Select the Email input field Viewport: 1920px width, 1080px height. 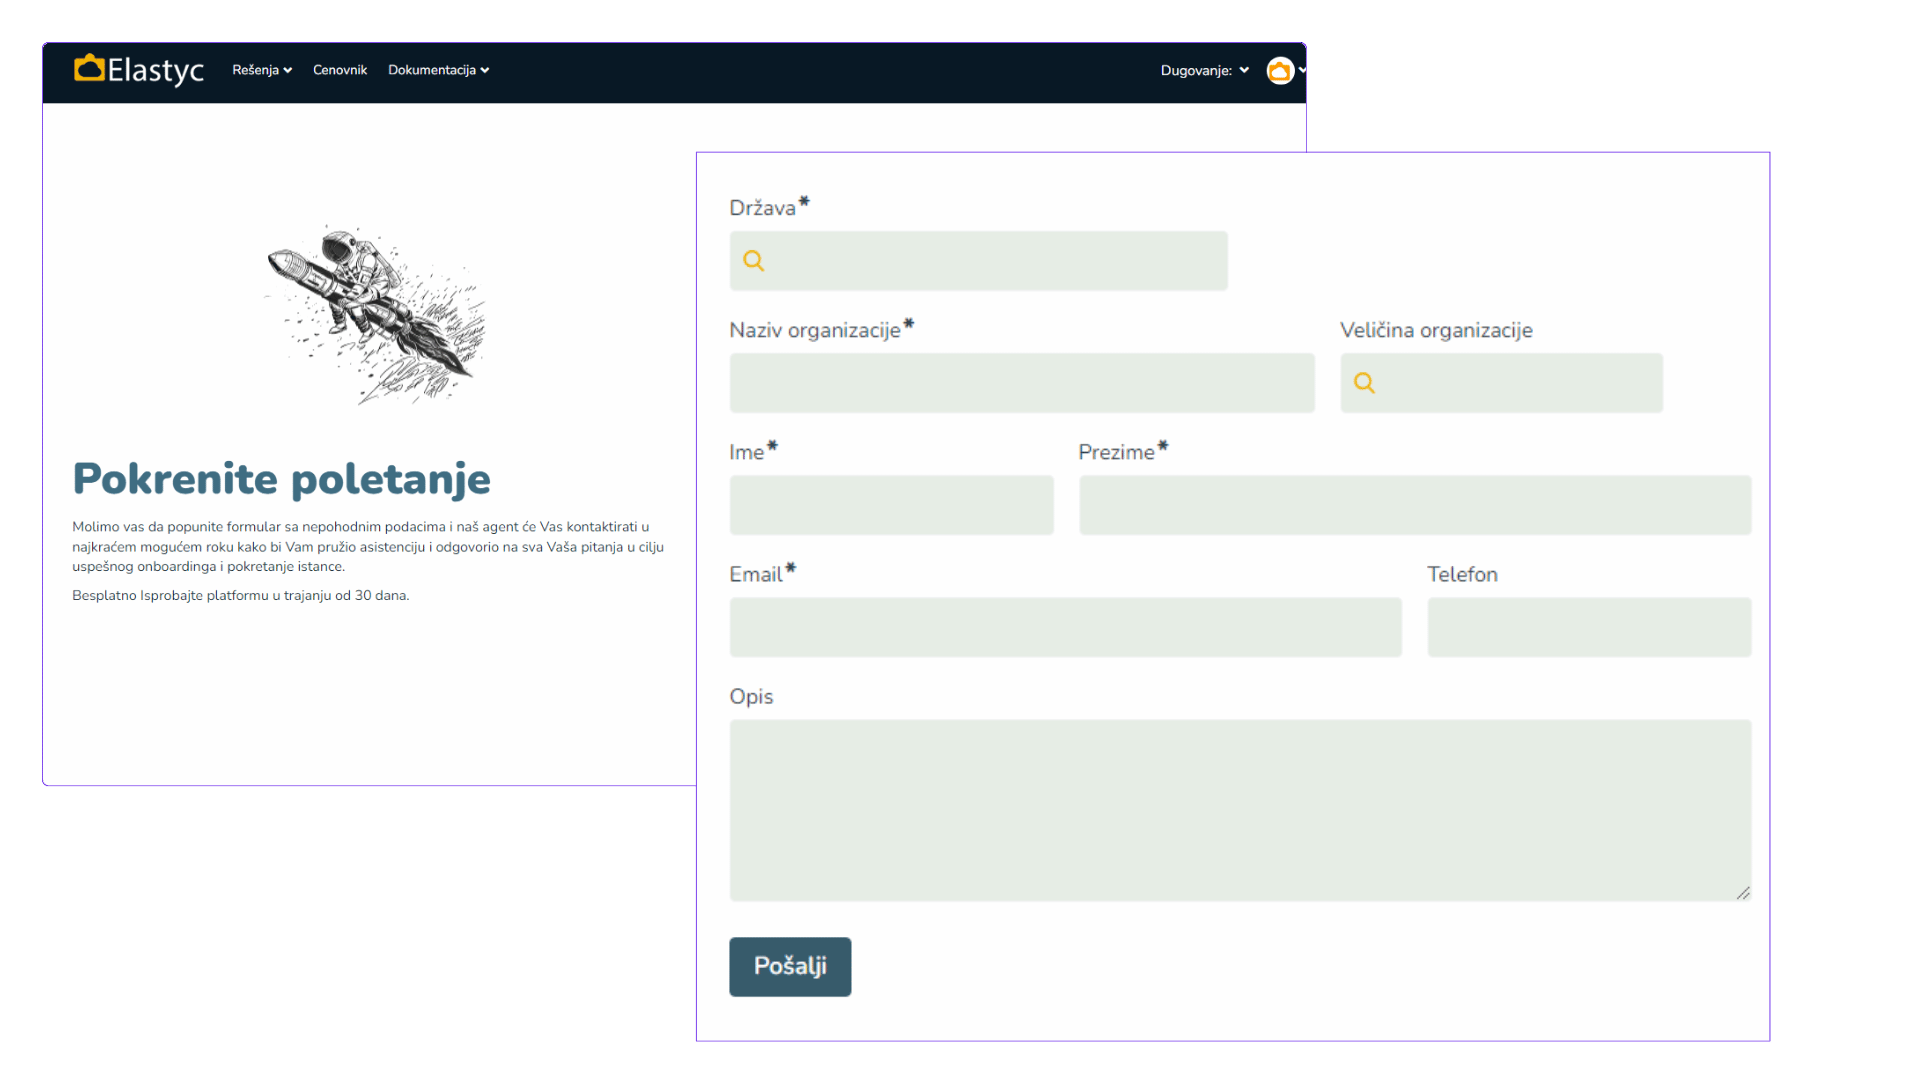point(1065,627)
